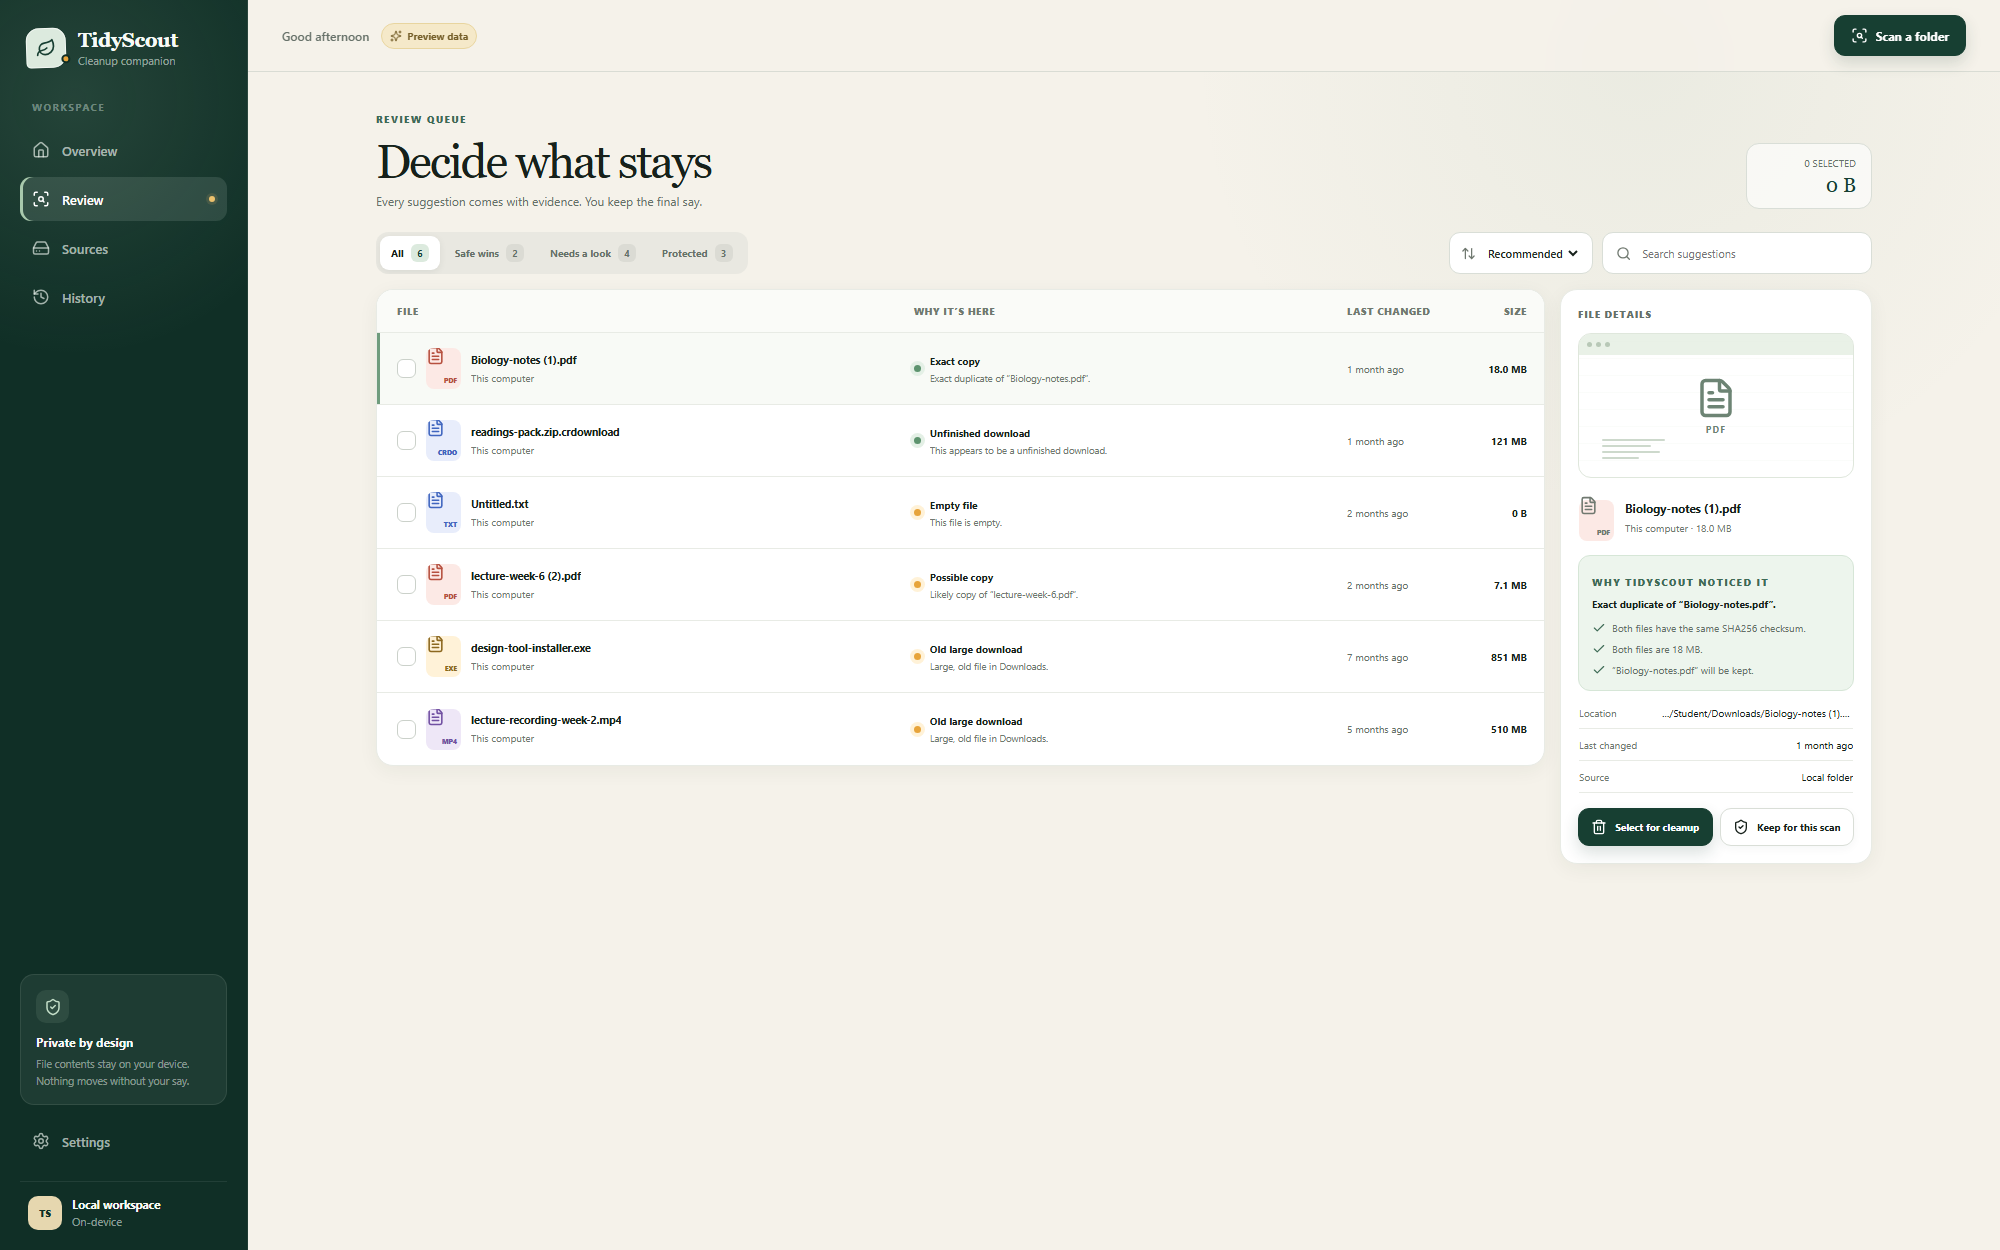Click the 7 months ago cell
2000x1250 pixels.
(1377, 657)
